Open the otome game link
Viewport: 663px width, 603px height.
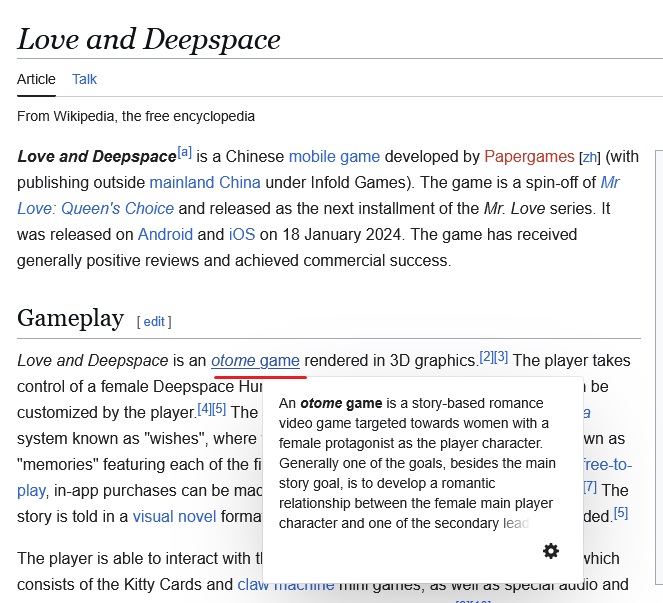click(x=255, y=361)
